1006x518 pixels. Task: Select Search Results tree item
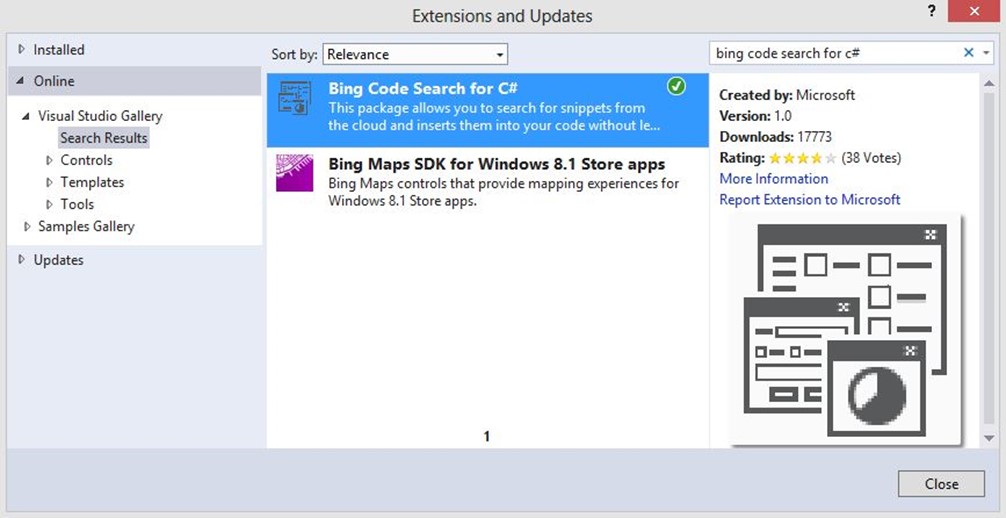coord(104,138)
